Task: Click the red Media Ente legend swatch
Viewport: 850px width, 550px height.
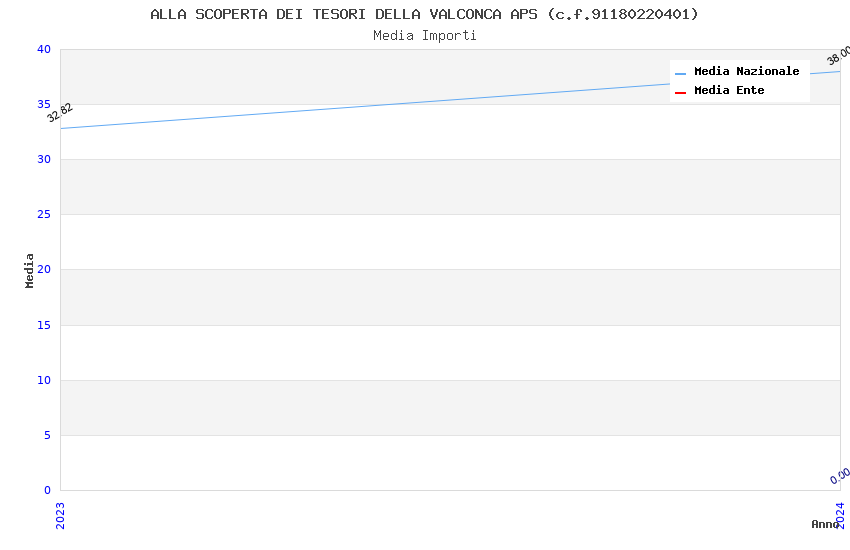Action: pyautogui.click(x=680, y=93)
